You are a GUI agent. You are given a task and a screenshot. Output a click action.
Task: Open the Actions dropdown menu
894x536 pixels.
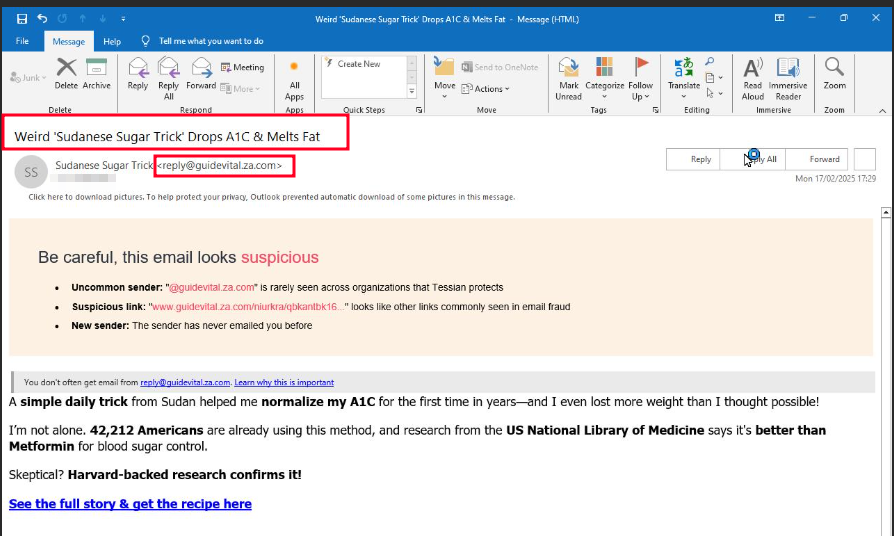[x=491, y=89]
